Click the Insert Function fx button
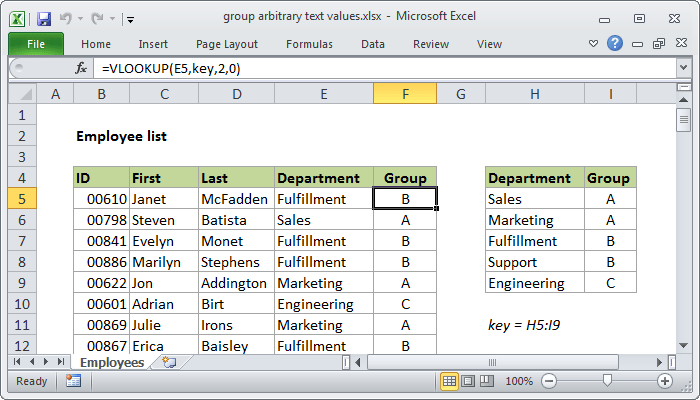 coord(81,68)
